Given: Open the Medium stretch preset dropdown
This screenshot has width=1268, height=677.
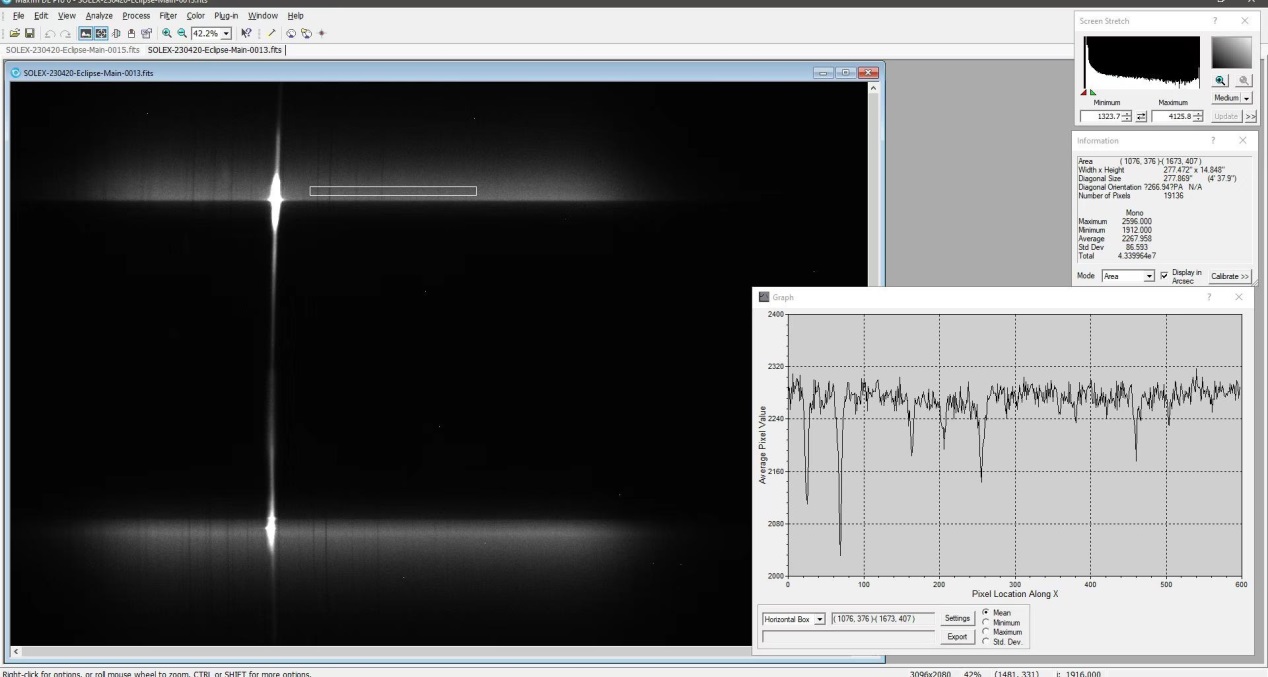Looking at the screenshot, I should [1246, 98].
